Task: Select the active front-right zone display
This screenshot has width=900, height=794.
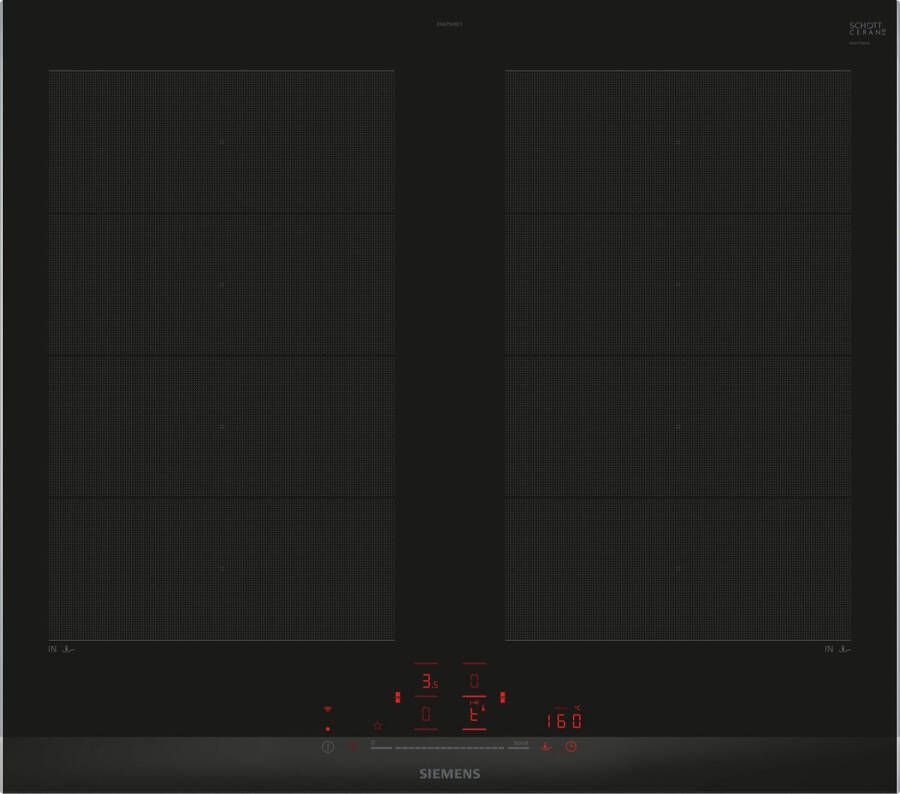Action: pos(474,714)
